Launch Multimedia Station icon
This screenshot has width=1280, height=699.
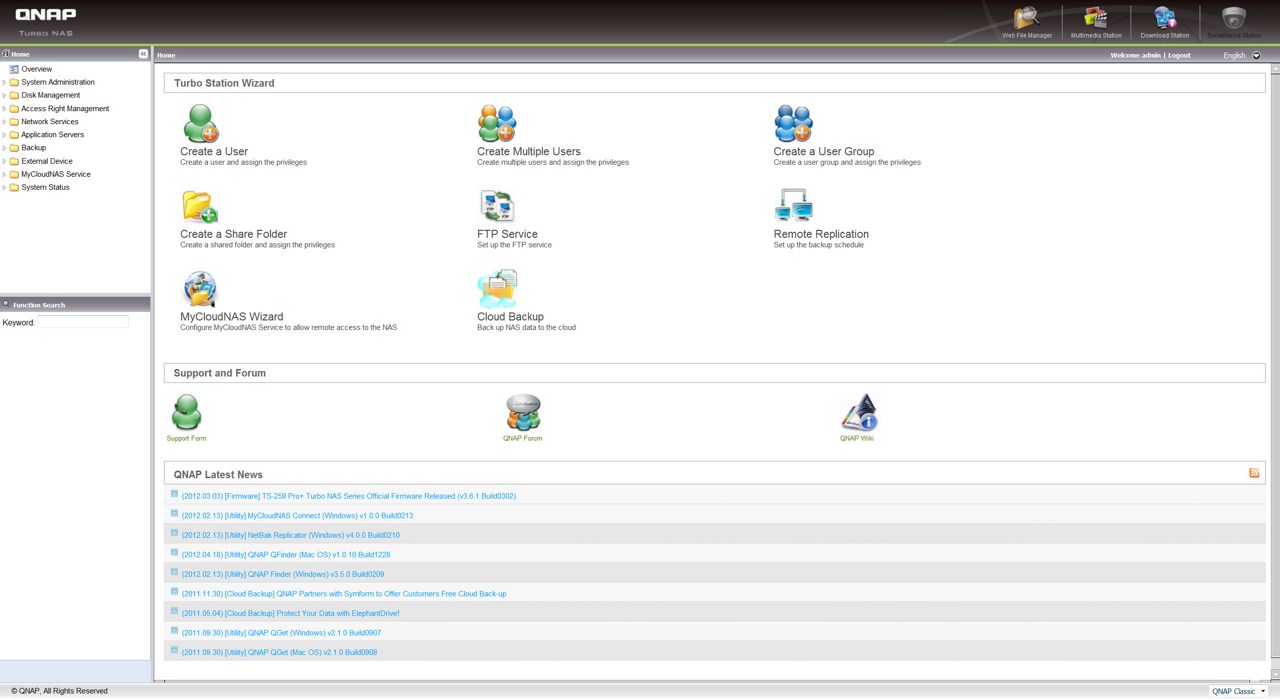click(1096, 18)
